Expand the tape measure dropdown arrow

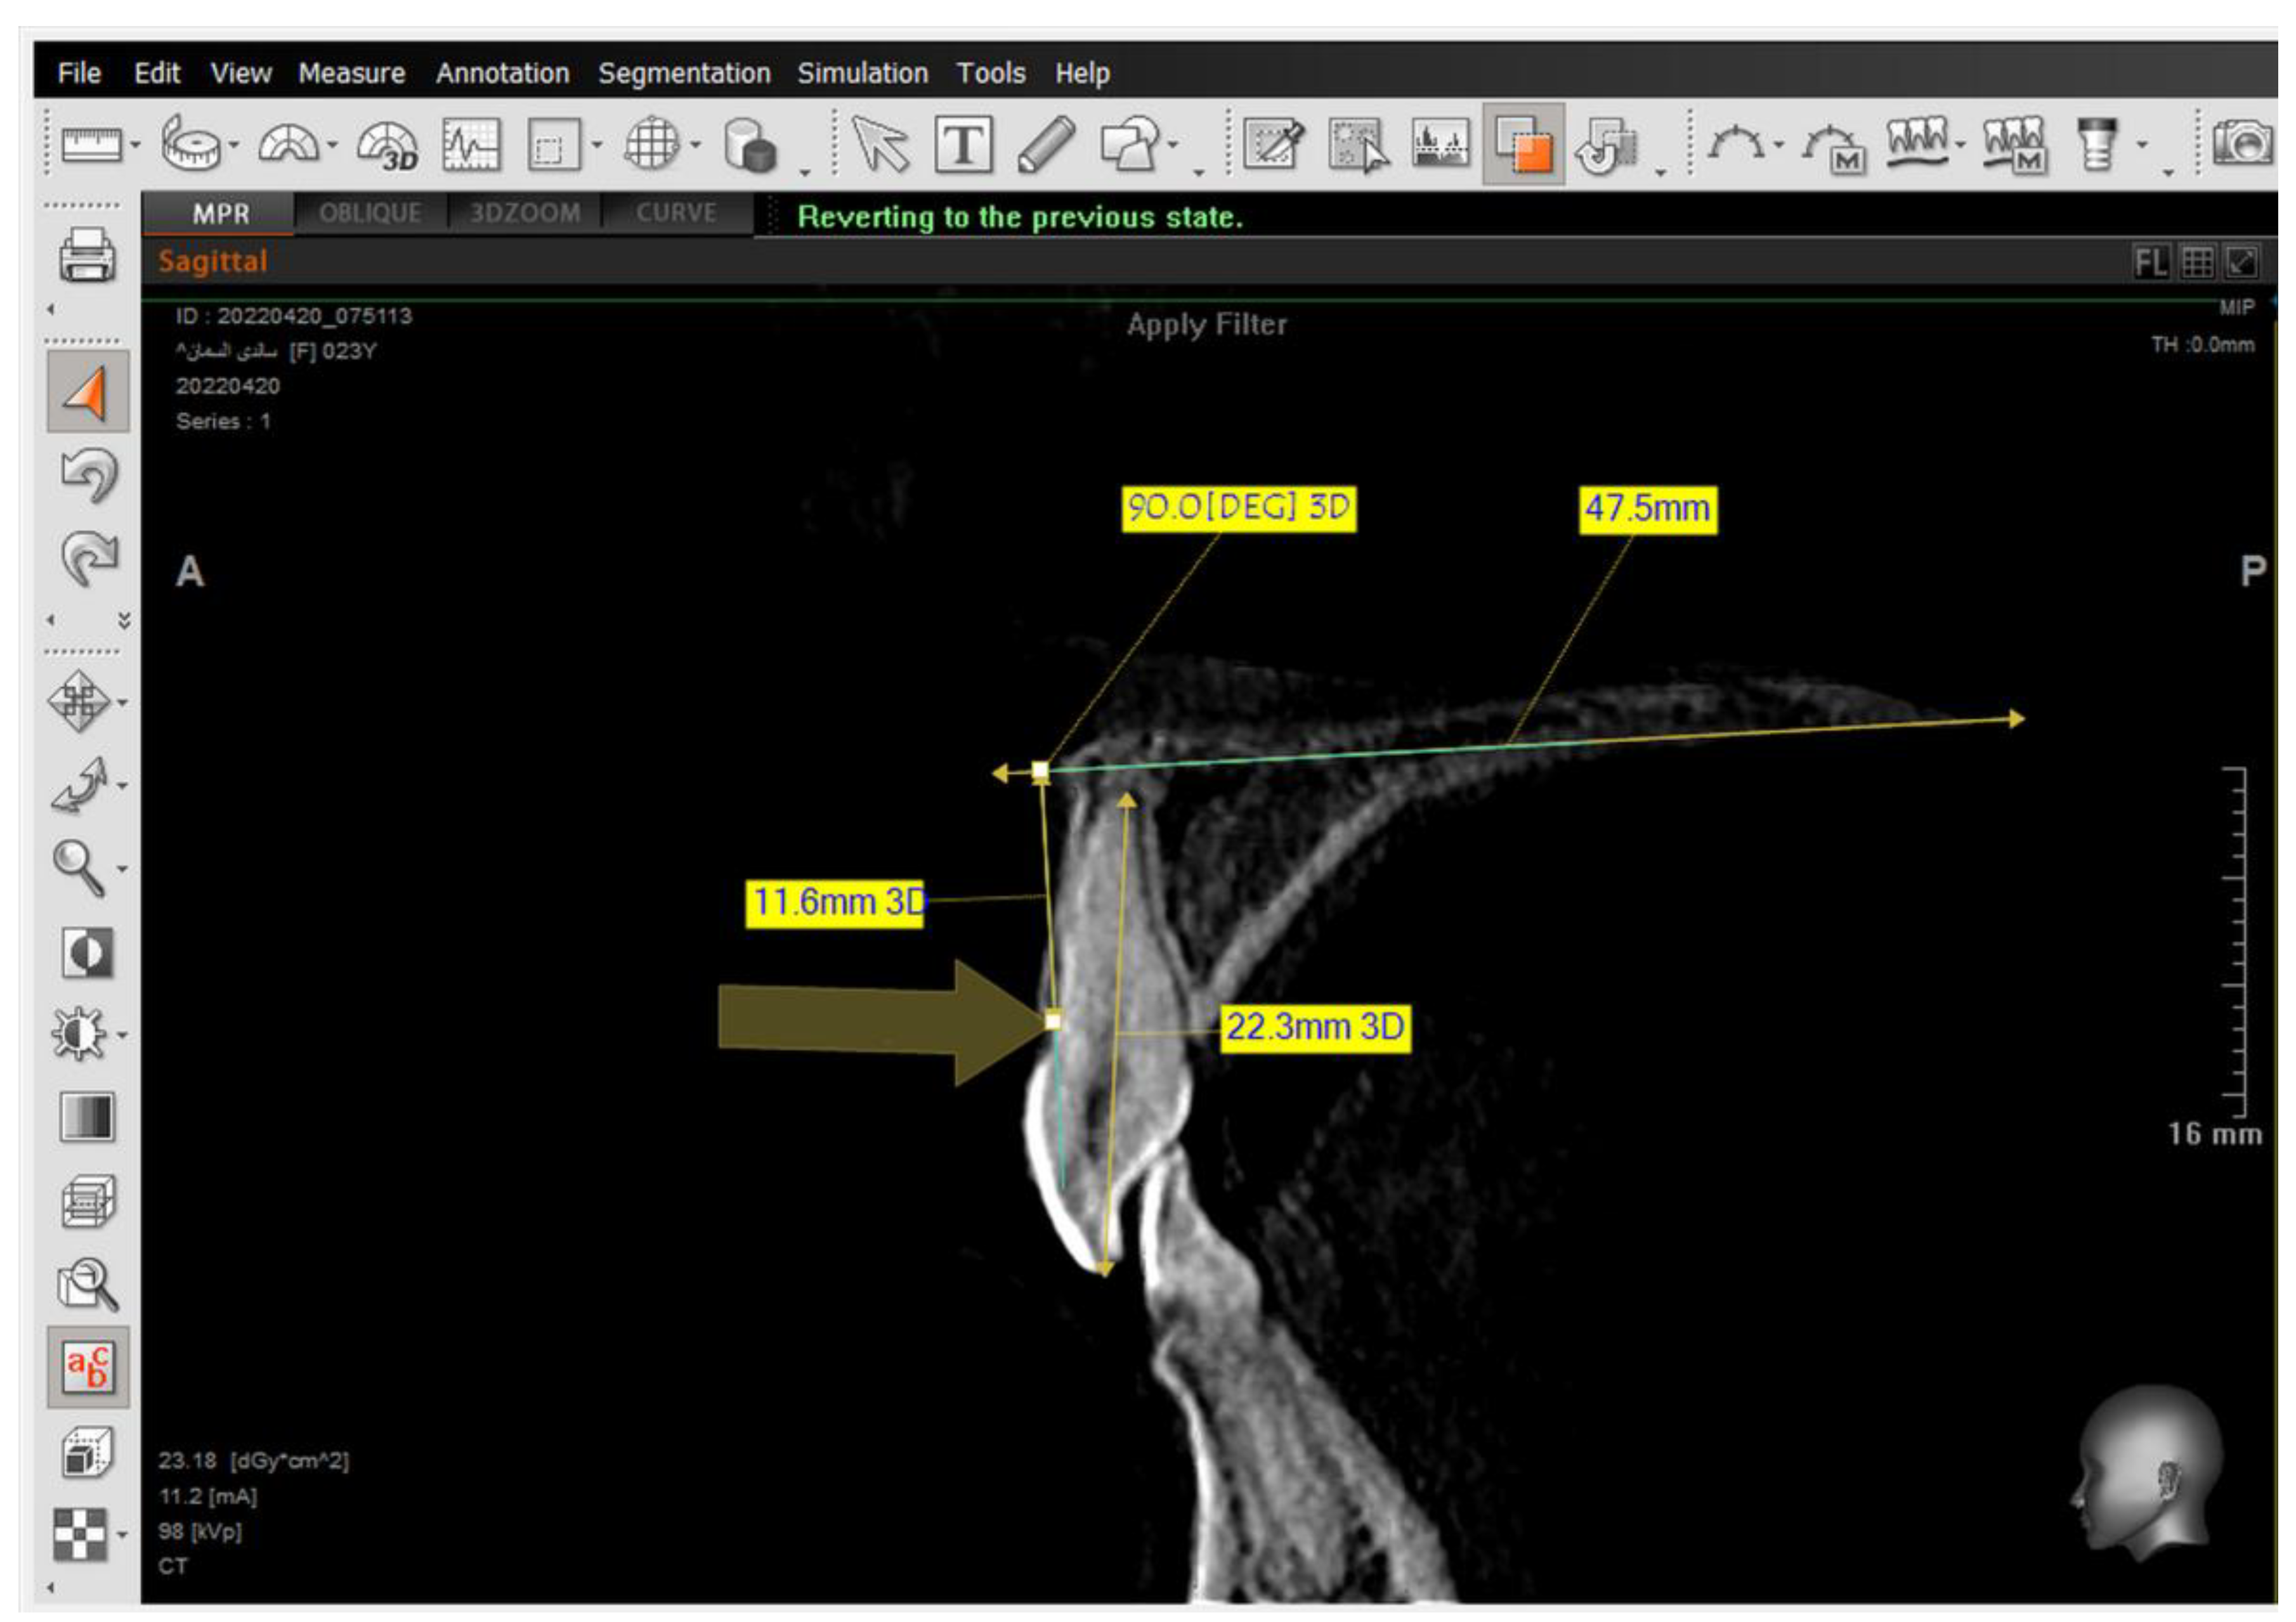[x=234, y=146]
